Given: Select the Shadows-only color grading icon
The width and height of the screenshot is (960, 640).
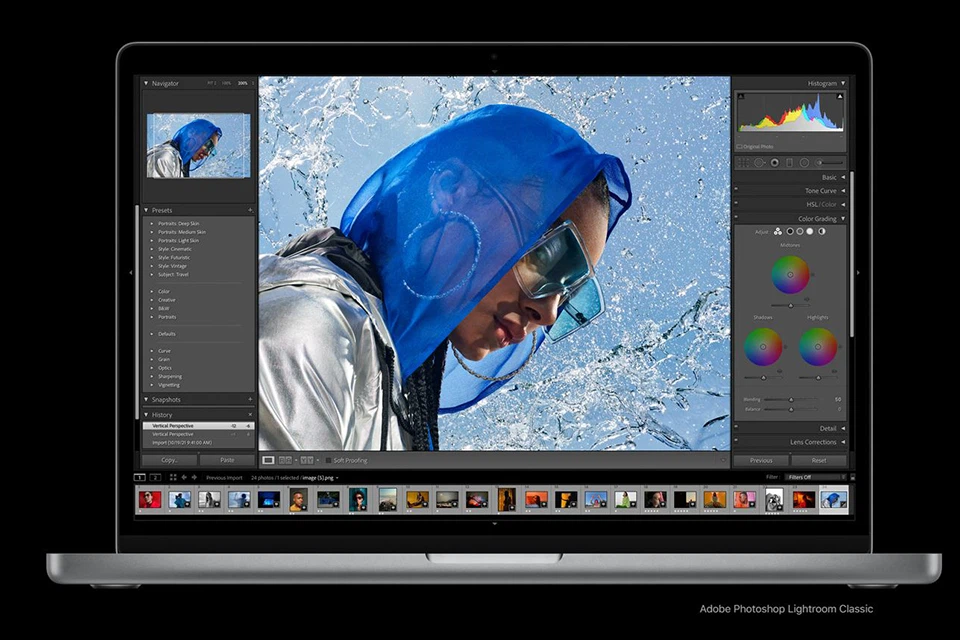Looking at the screenshot, I should point(790,232).
